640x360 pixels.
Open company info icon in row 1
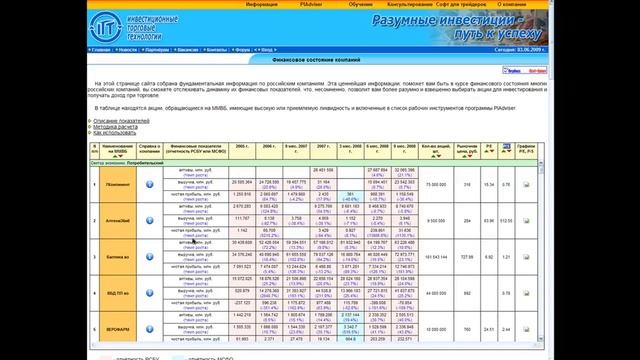pos(150,184)
